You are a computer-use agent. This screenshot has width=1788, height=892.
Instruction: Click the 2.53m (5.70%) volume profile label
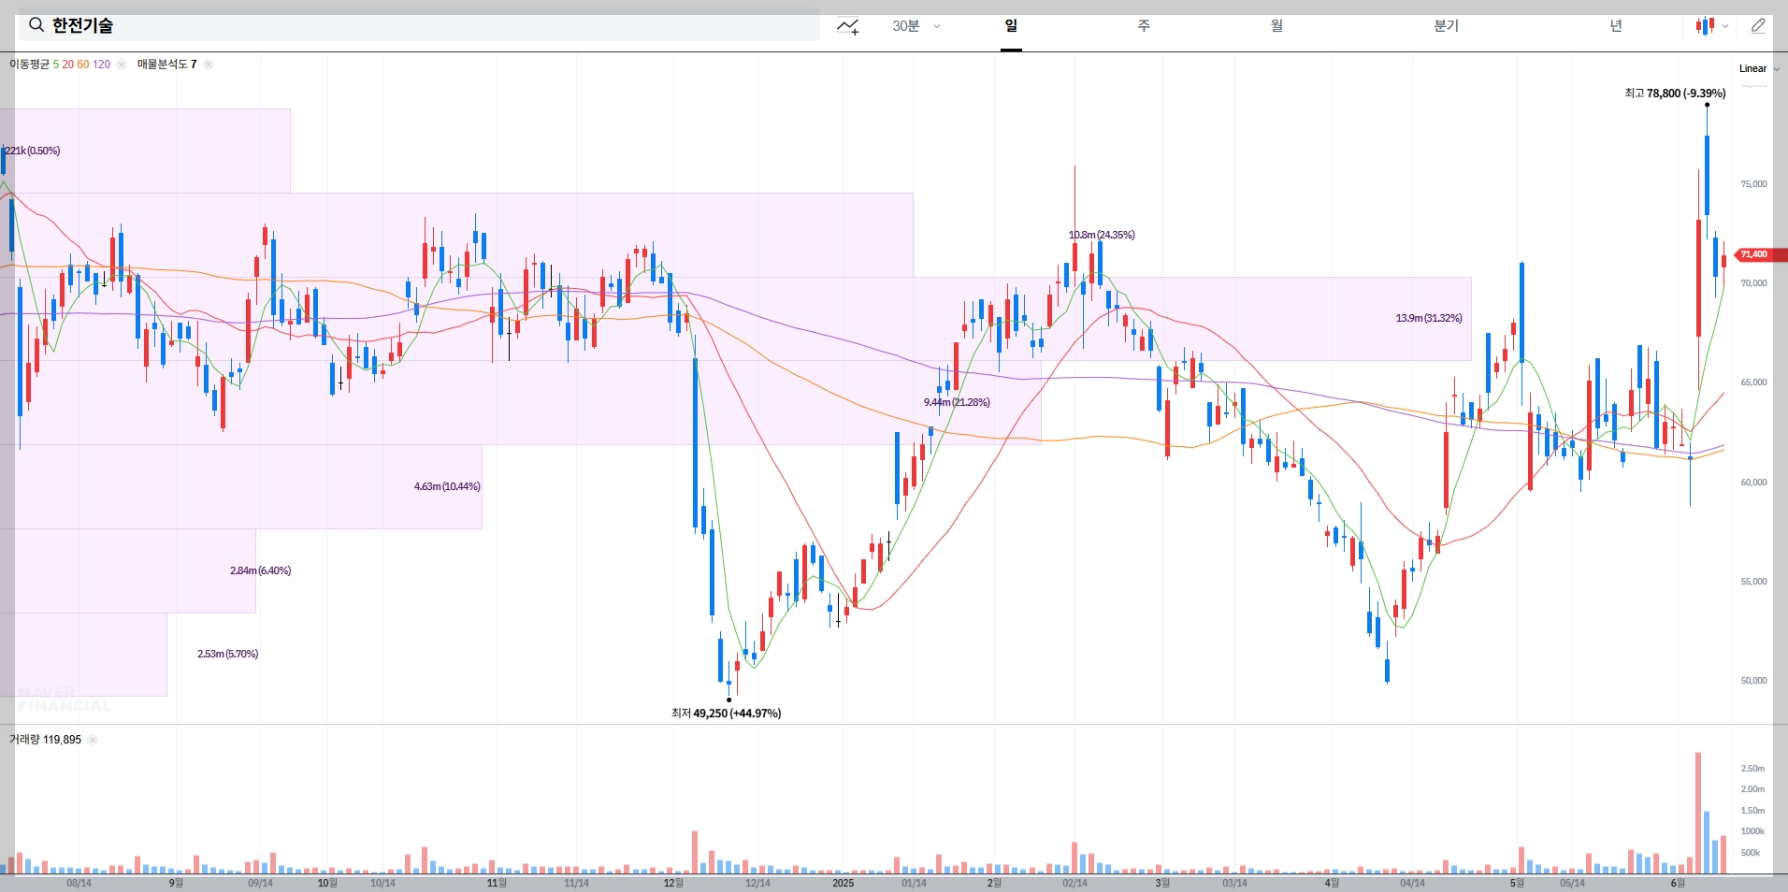click(228, 654)
